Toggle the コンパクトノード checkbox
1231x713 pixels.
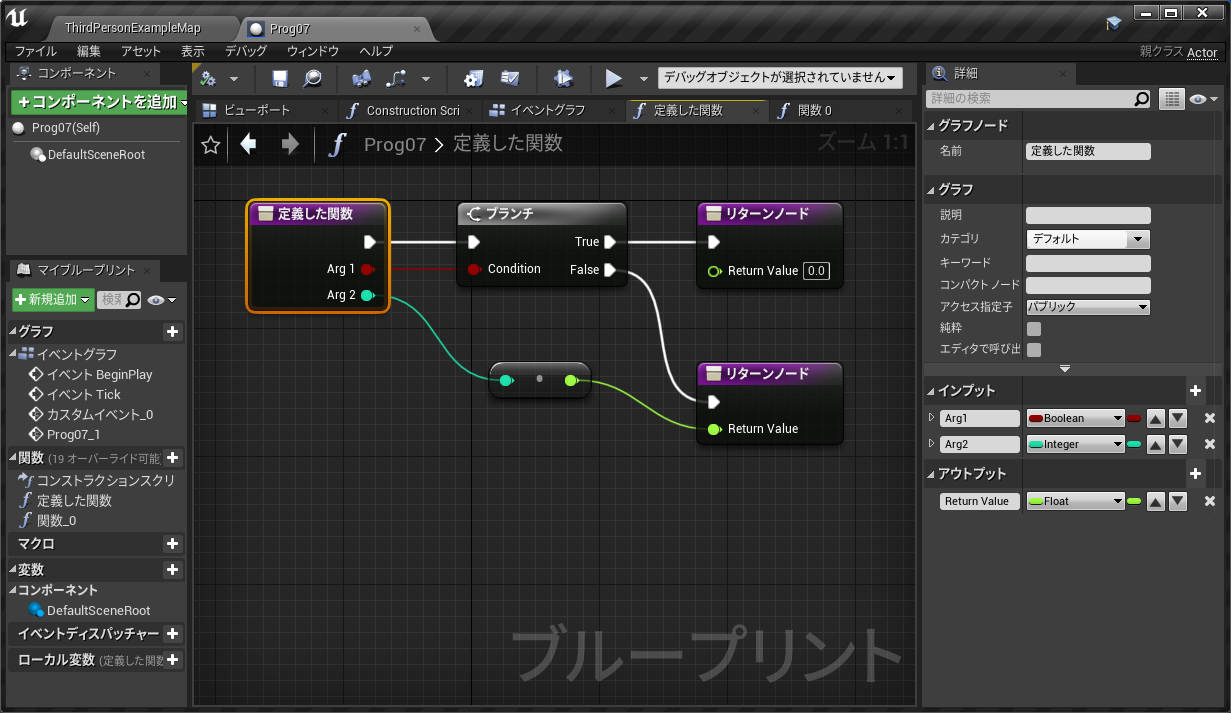[1088, 284]
